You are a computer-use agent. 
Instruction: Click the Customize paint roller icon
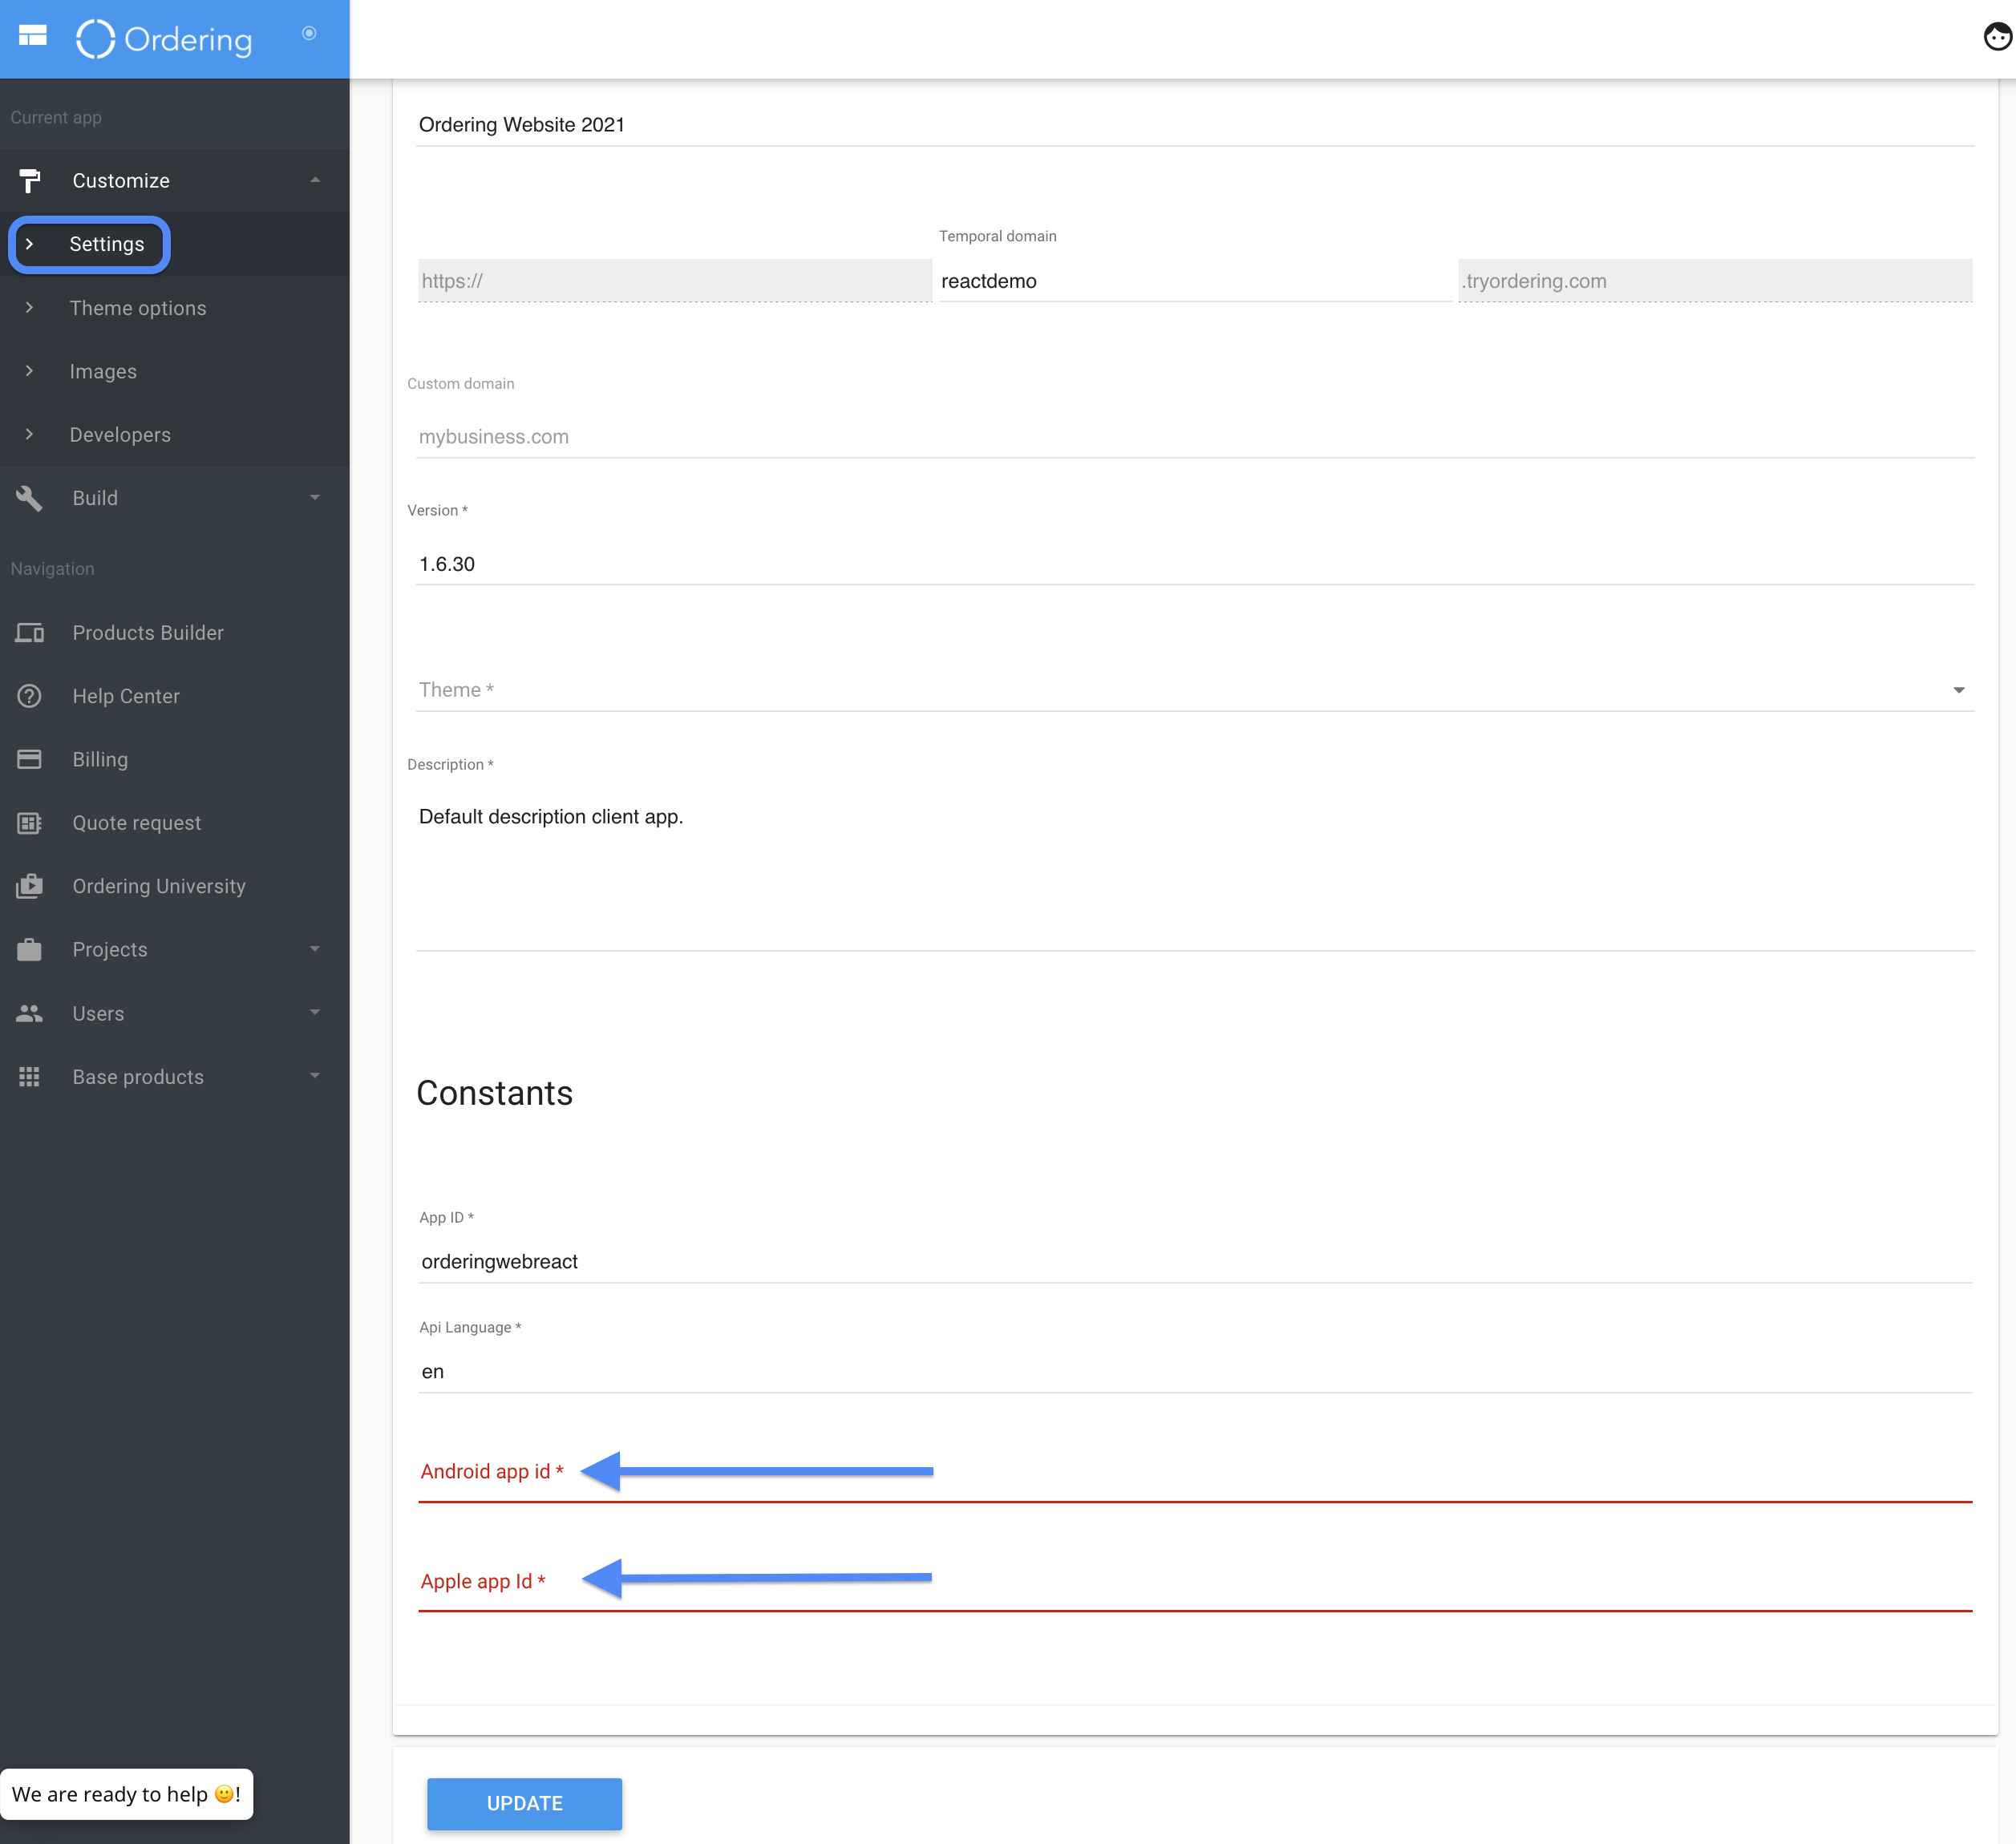tap(30, 181)
